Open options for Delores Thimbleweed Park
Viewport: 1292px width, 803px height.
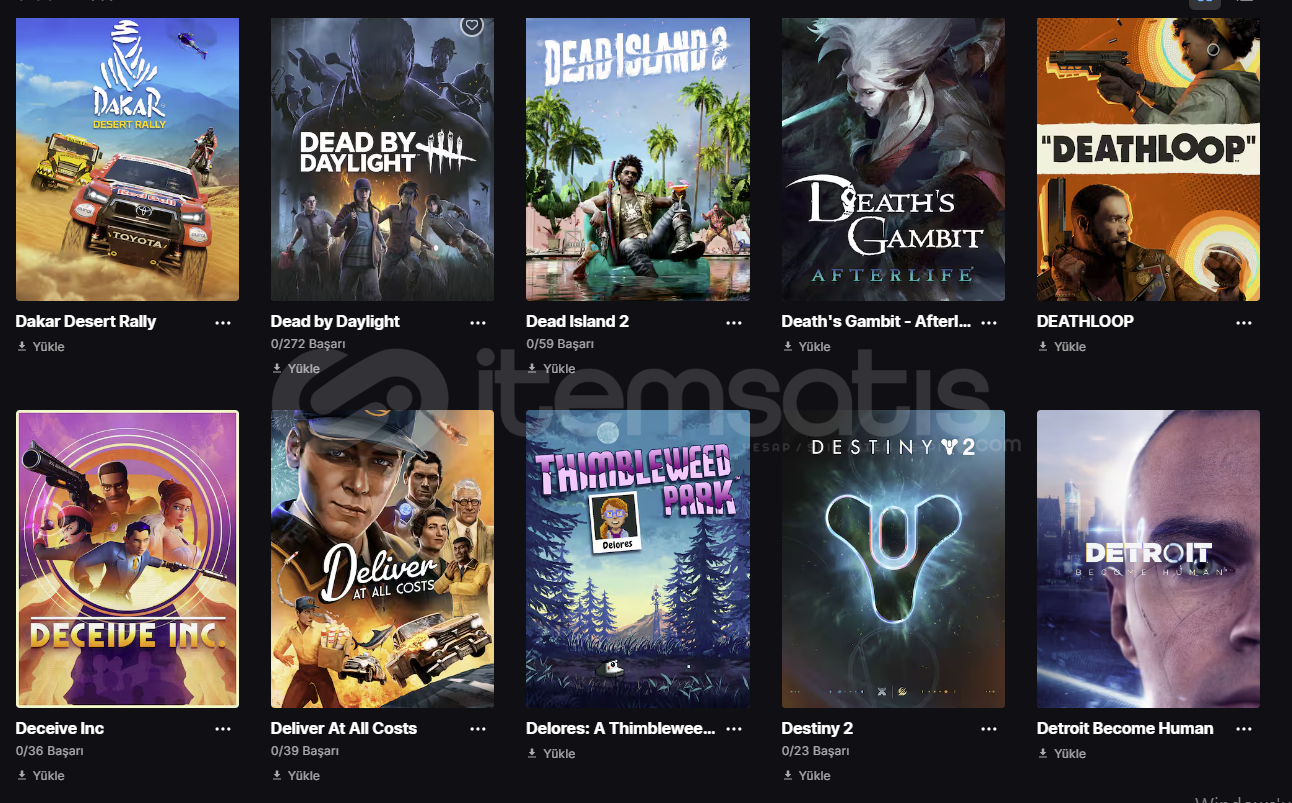coord(734,730)
